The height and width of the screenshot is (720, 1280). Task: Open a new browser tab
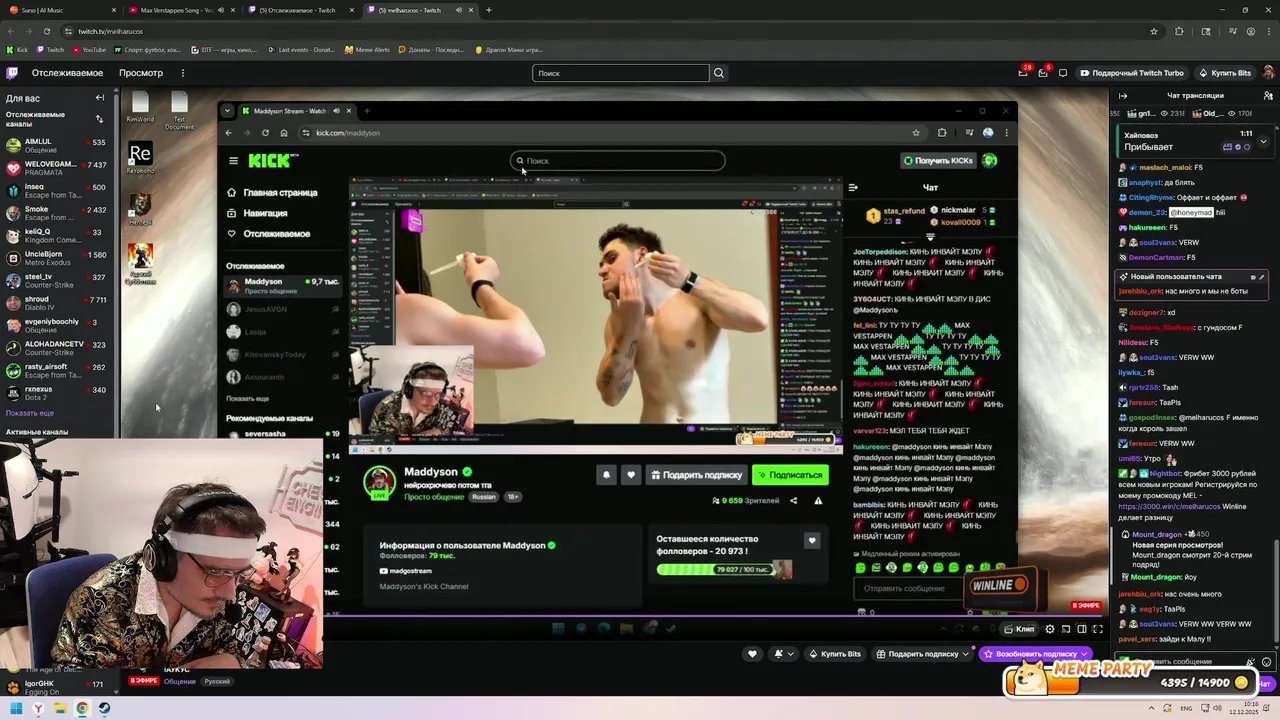coord(489,10)
